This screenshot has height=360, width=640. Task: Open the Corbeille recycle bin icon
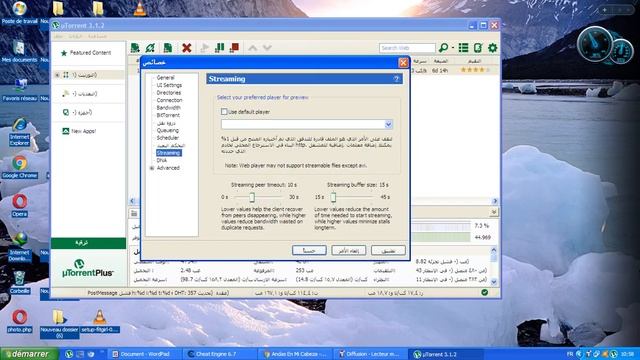click(20, 282)
